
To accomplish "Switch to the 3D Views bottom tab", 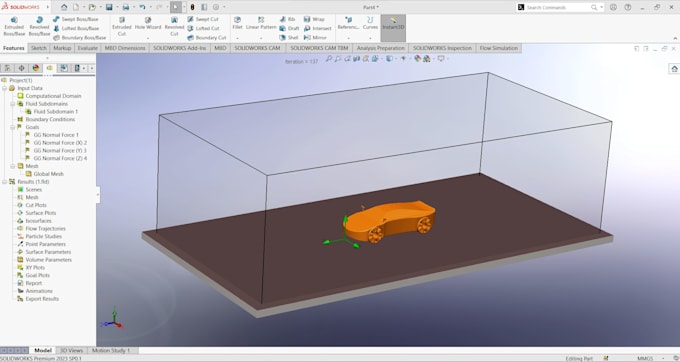I will [72, 350].
